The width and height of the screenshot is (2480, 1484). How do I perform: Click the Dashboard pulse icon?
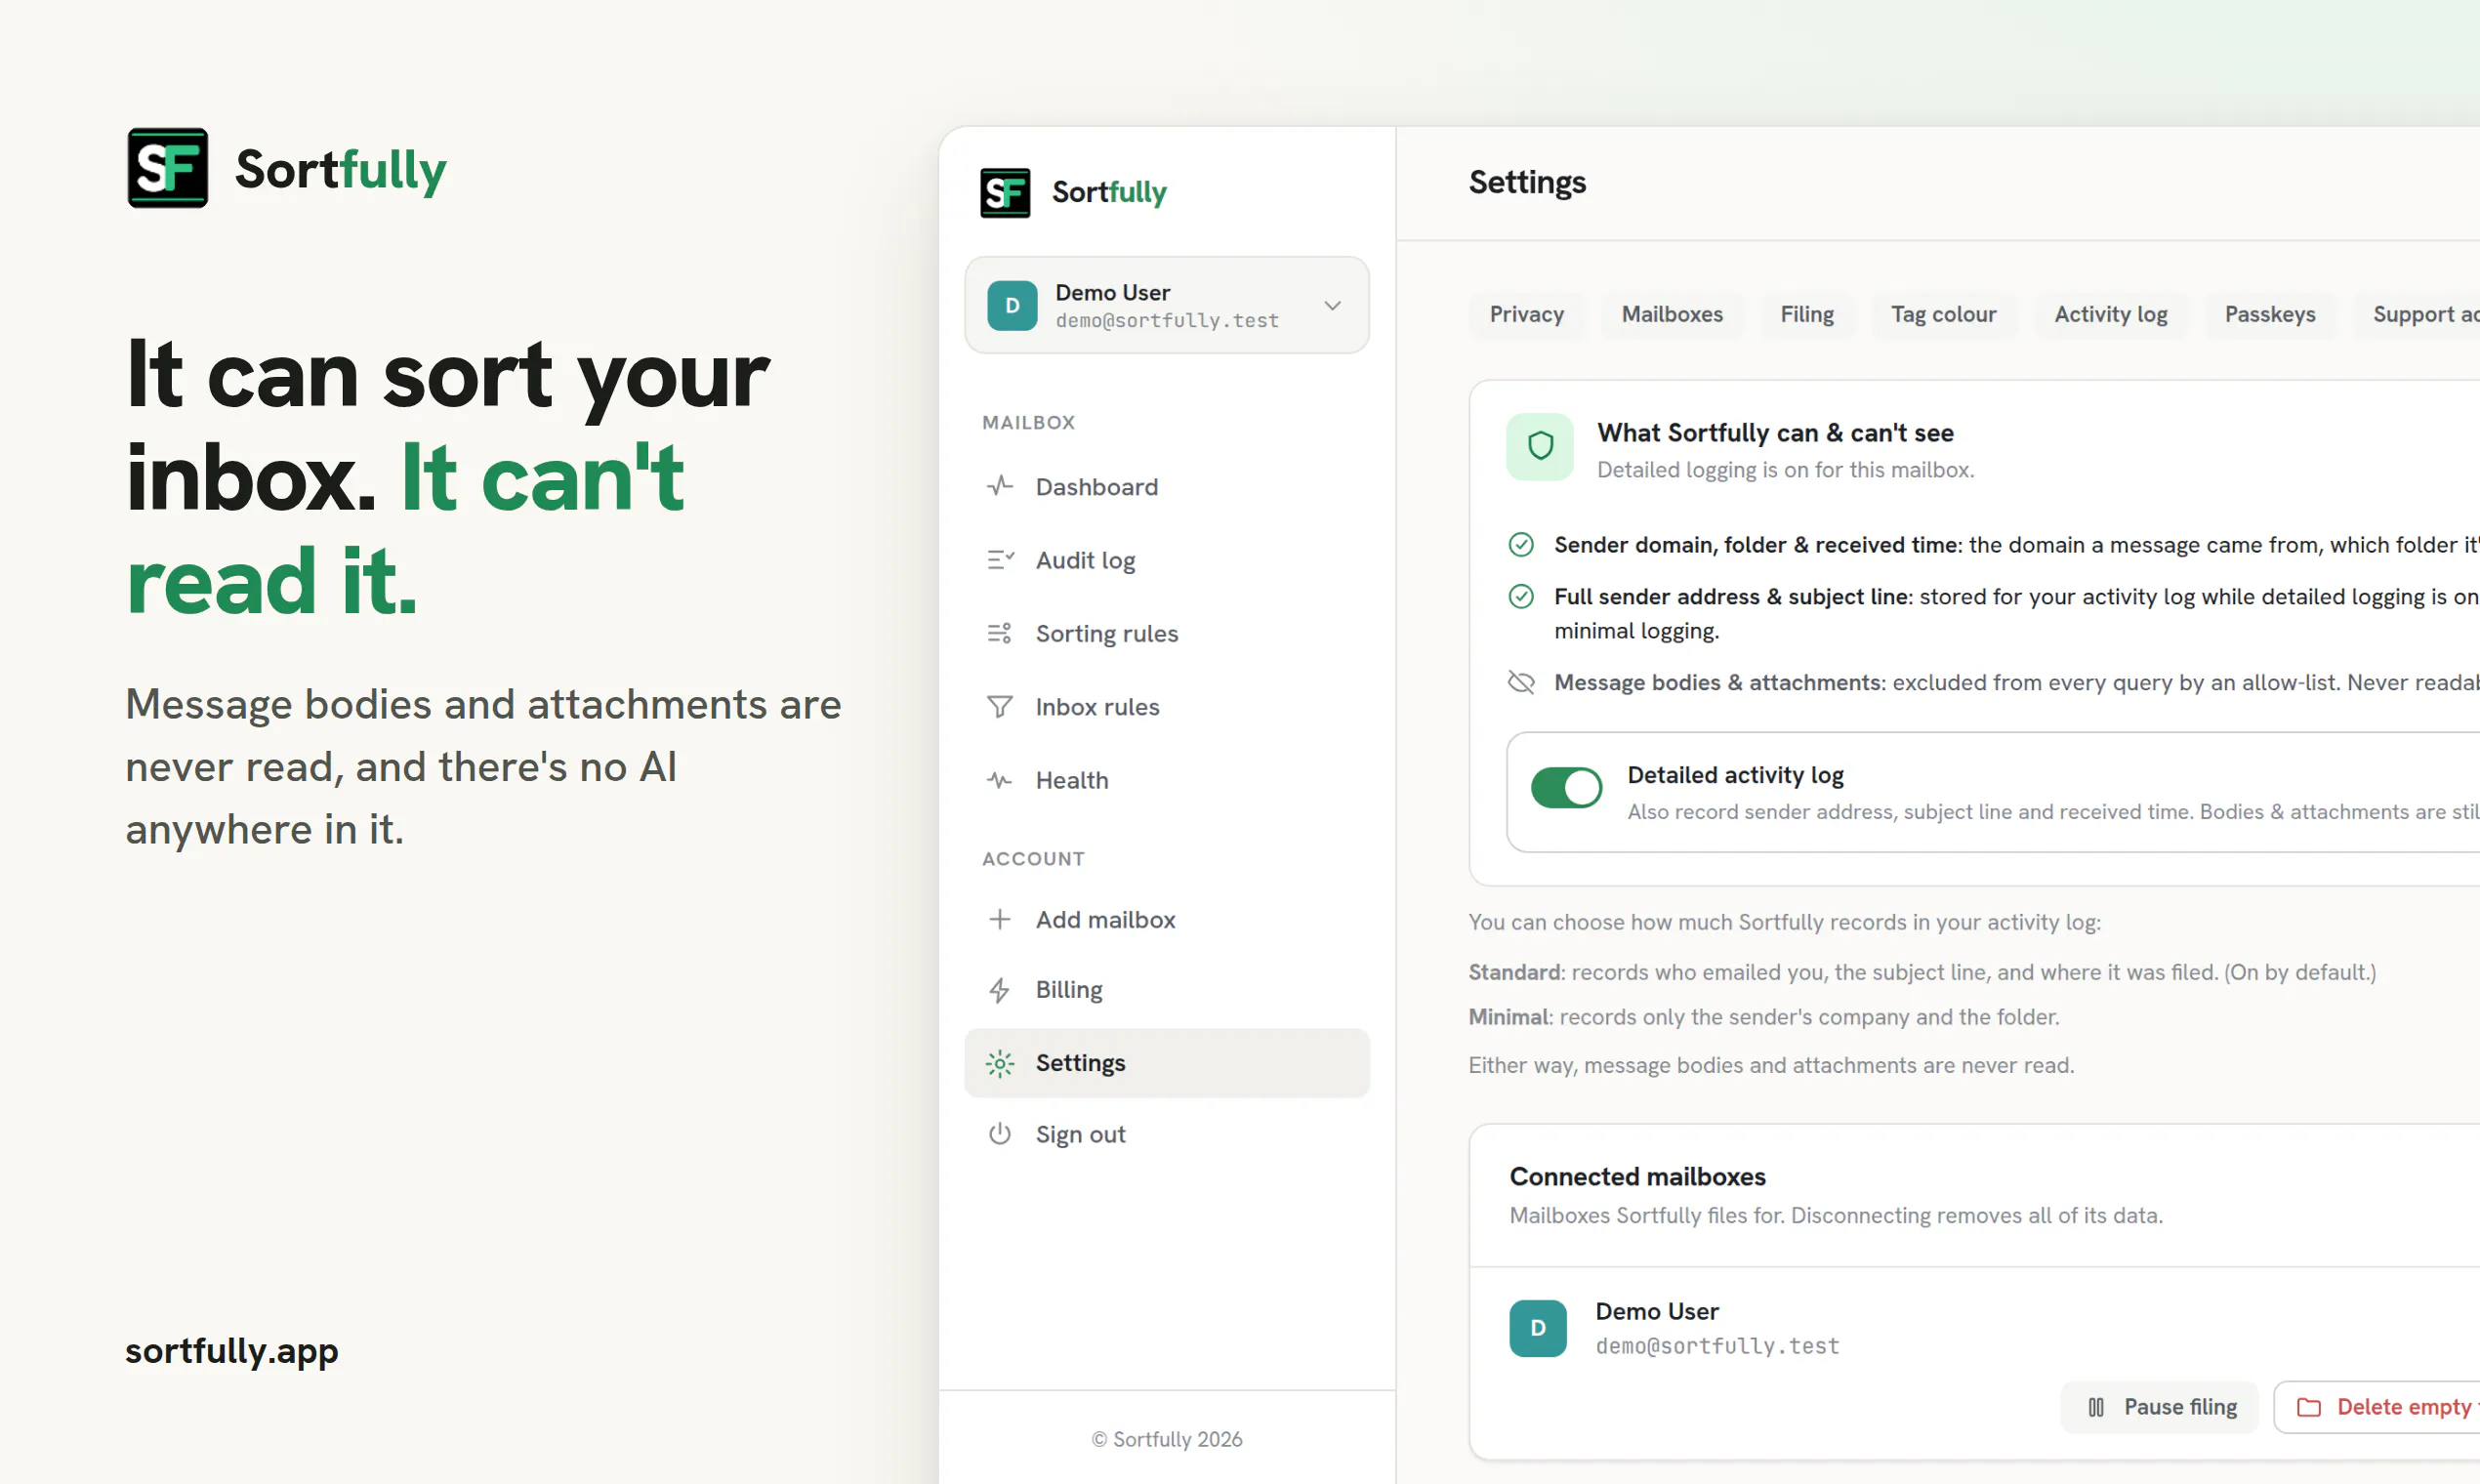[999, 487]
